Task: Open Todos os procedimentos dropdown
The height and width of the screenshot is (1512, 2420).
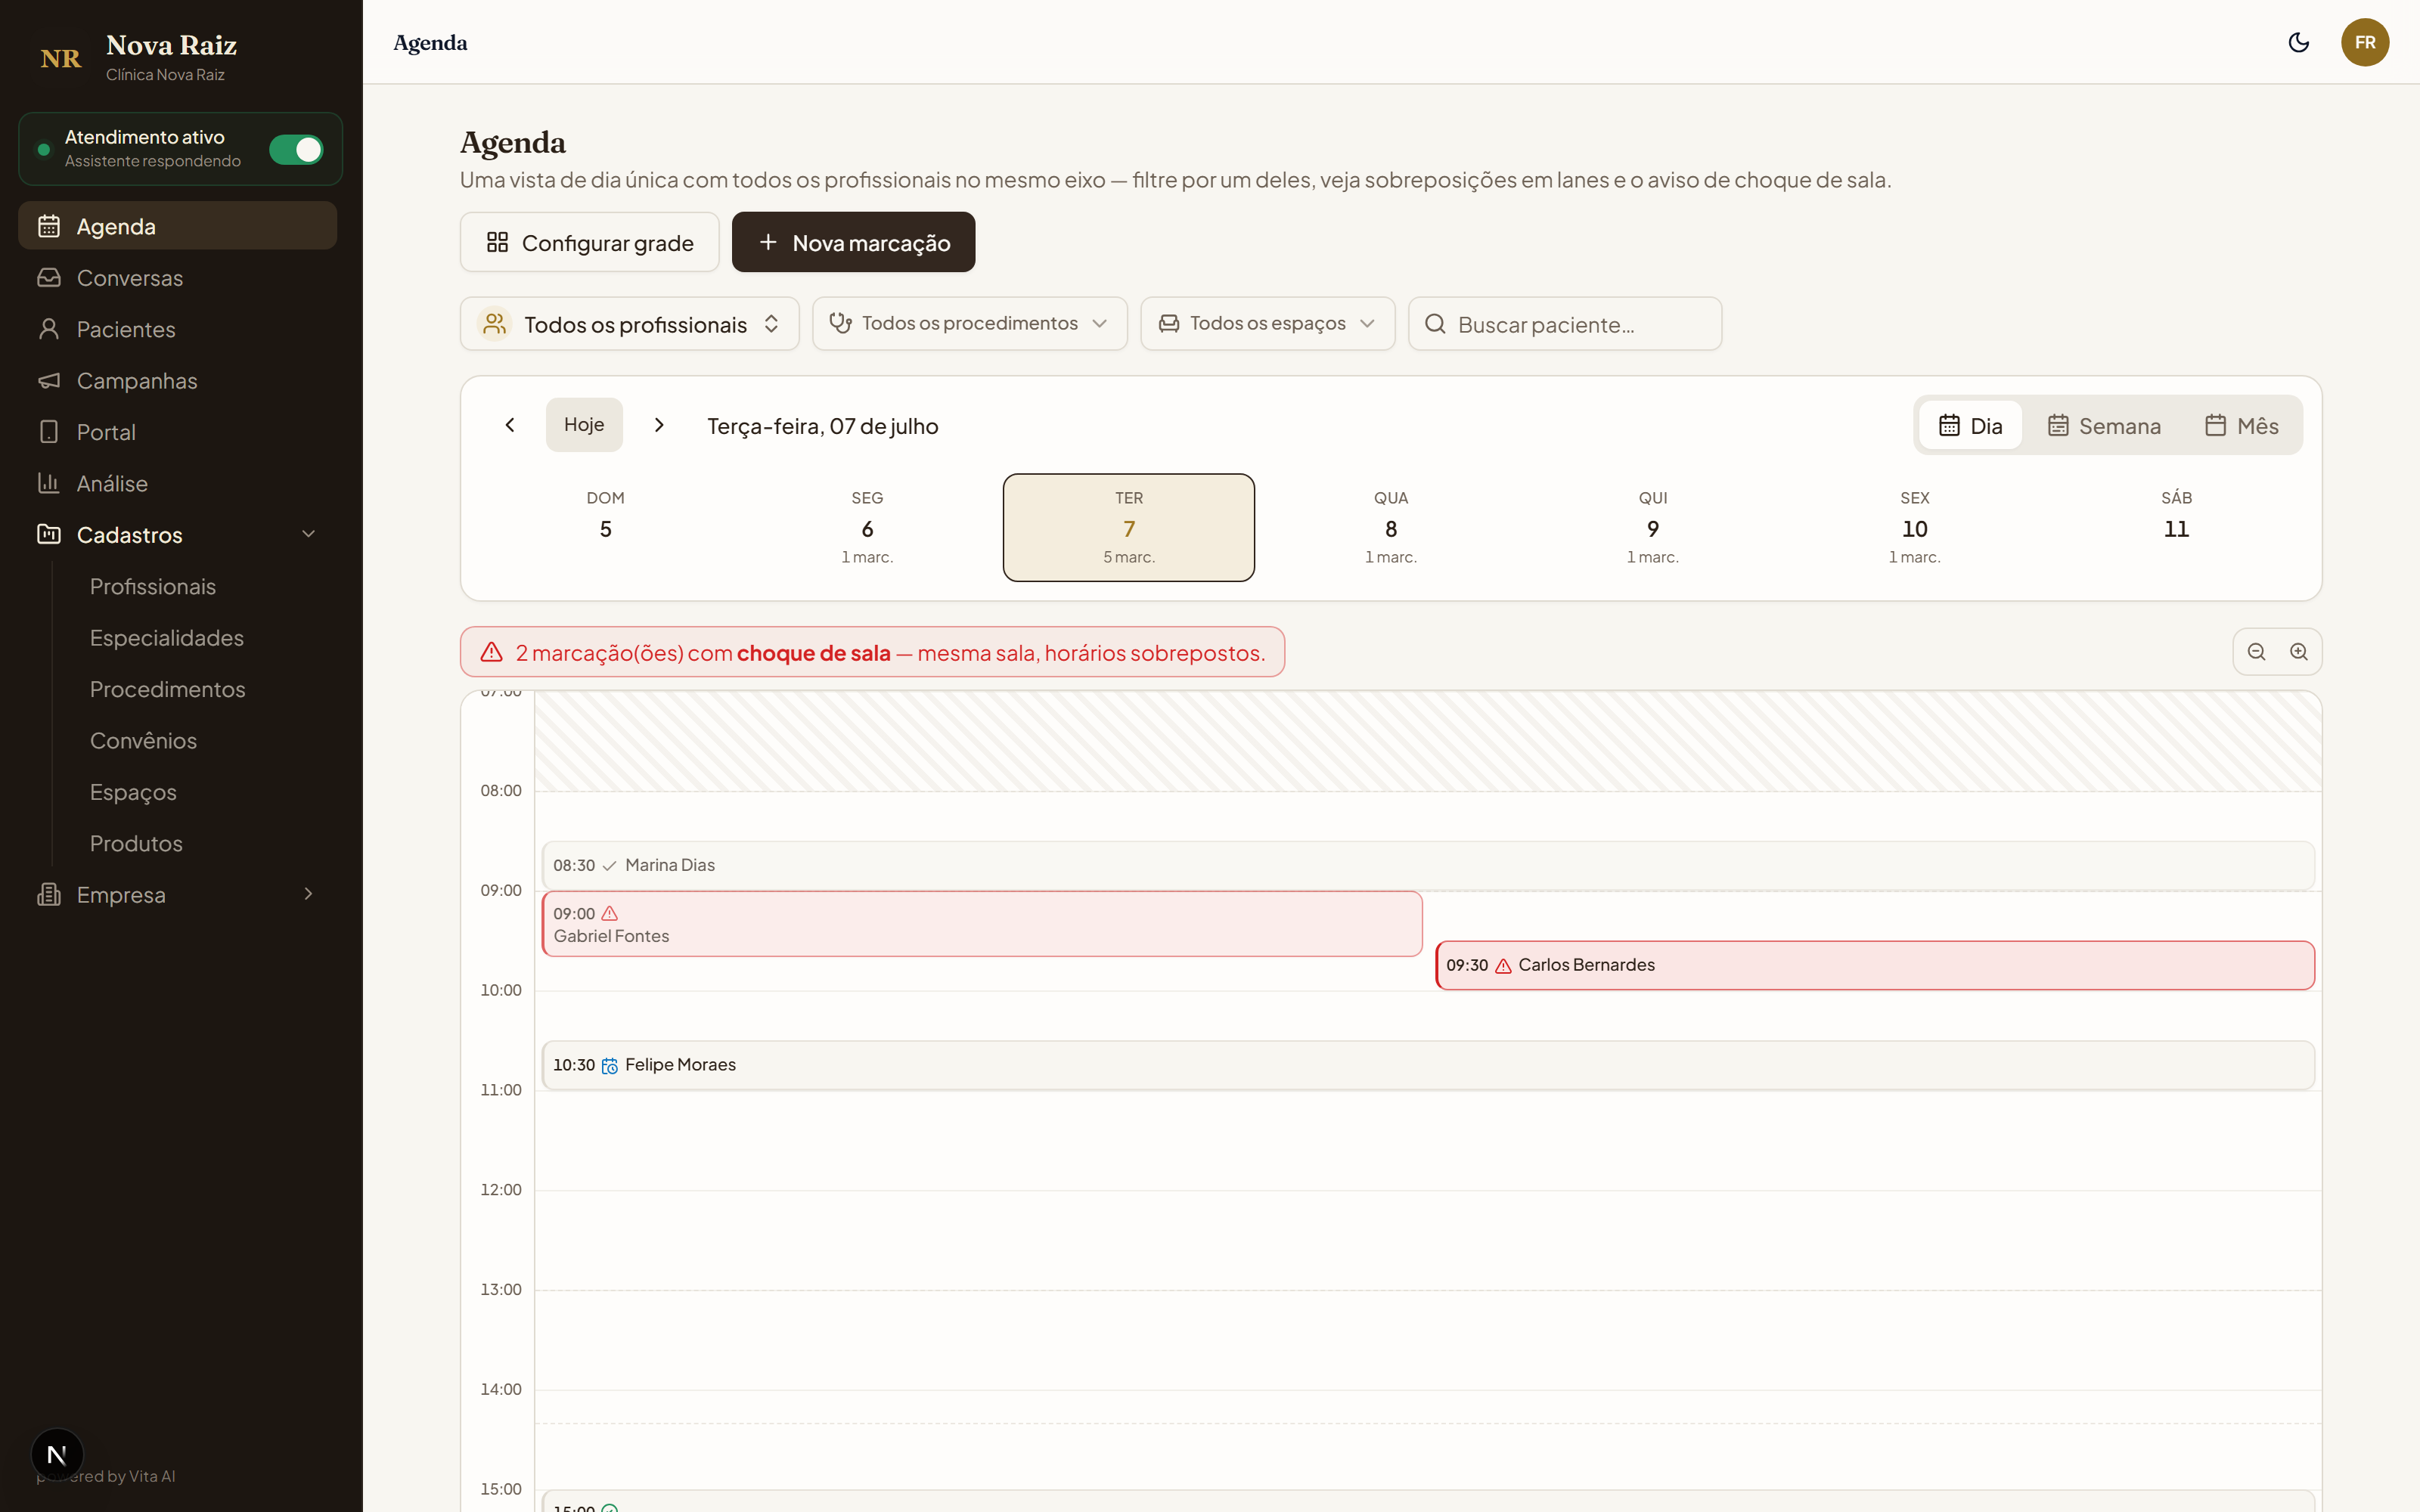Action: [969, 324]
